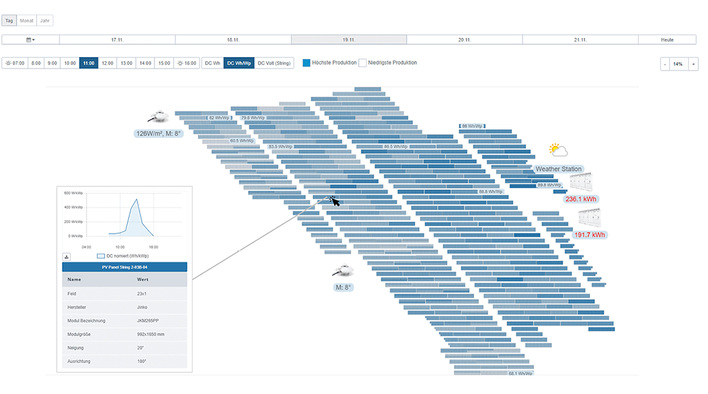708x394 pixels.
Task: Increase zoom with the plus button
Action: pyautogui.click(x=693, y=64)
